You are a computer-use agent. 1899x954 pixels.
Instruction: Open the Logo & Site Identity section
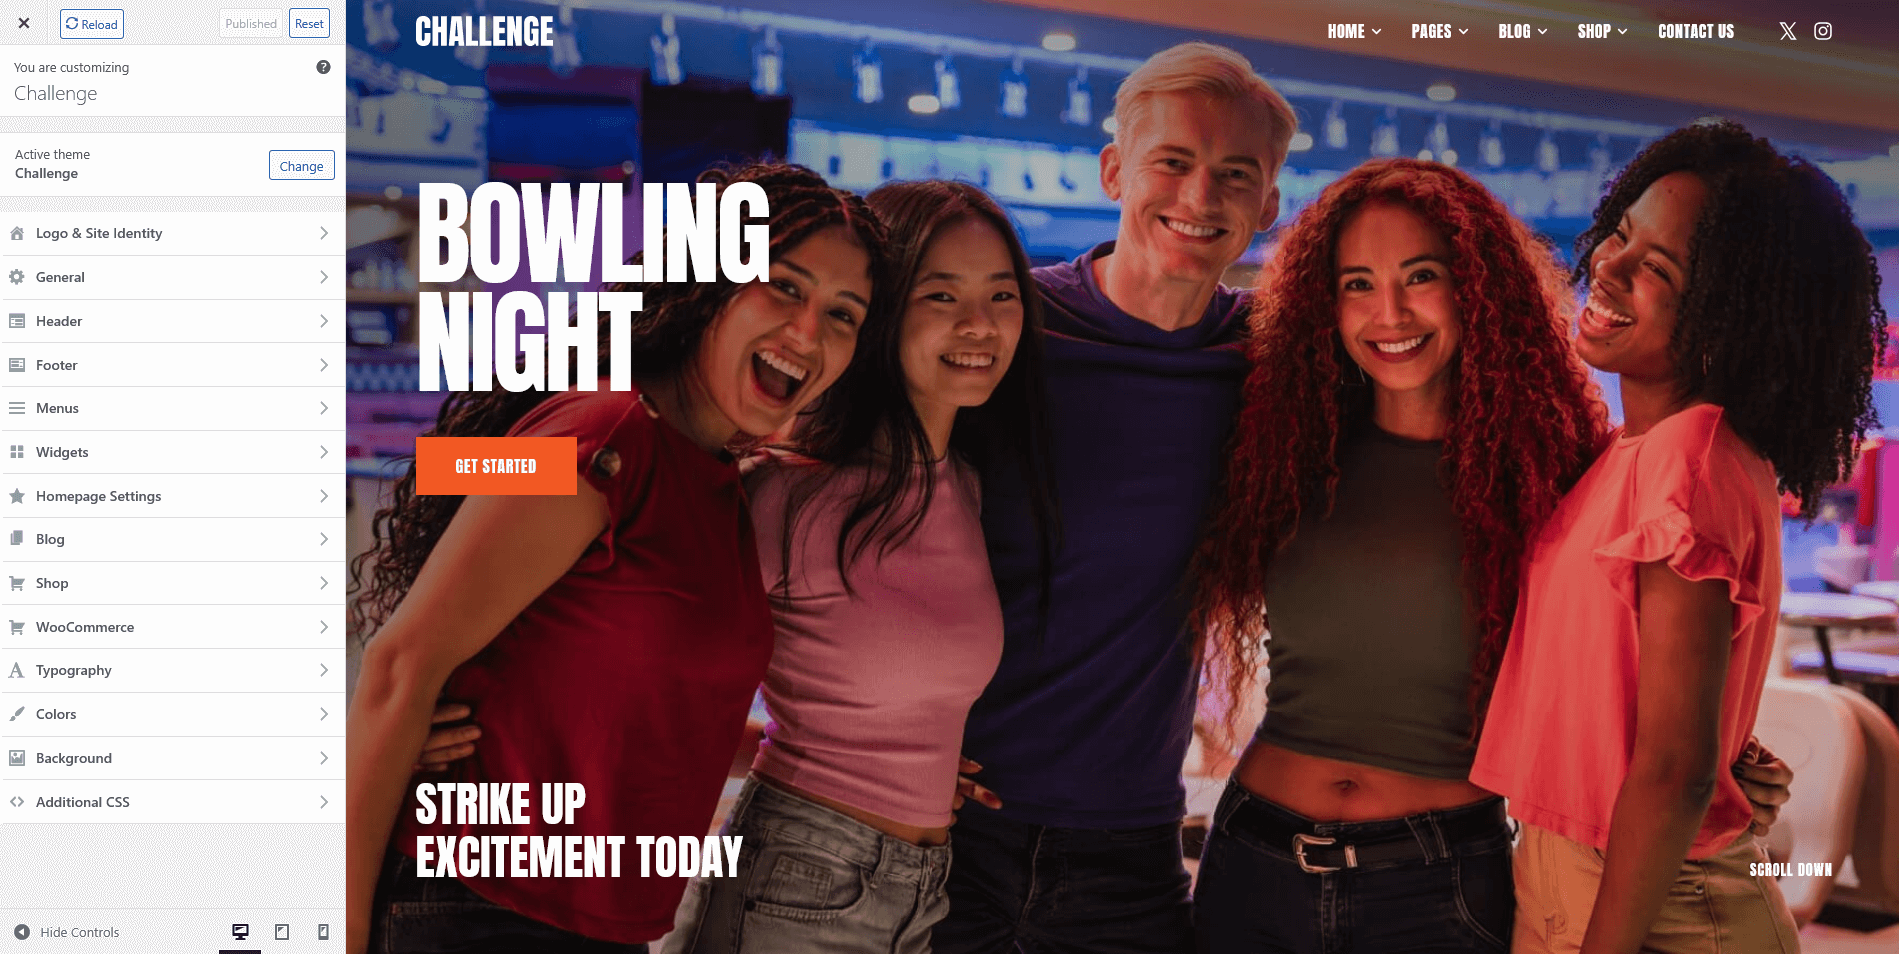(x=173, y=233)
